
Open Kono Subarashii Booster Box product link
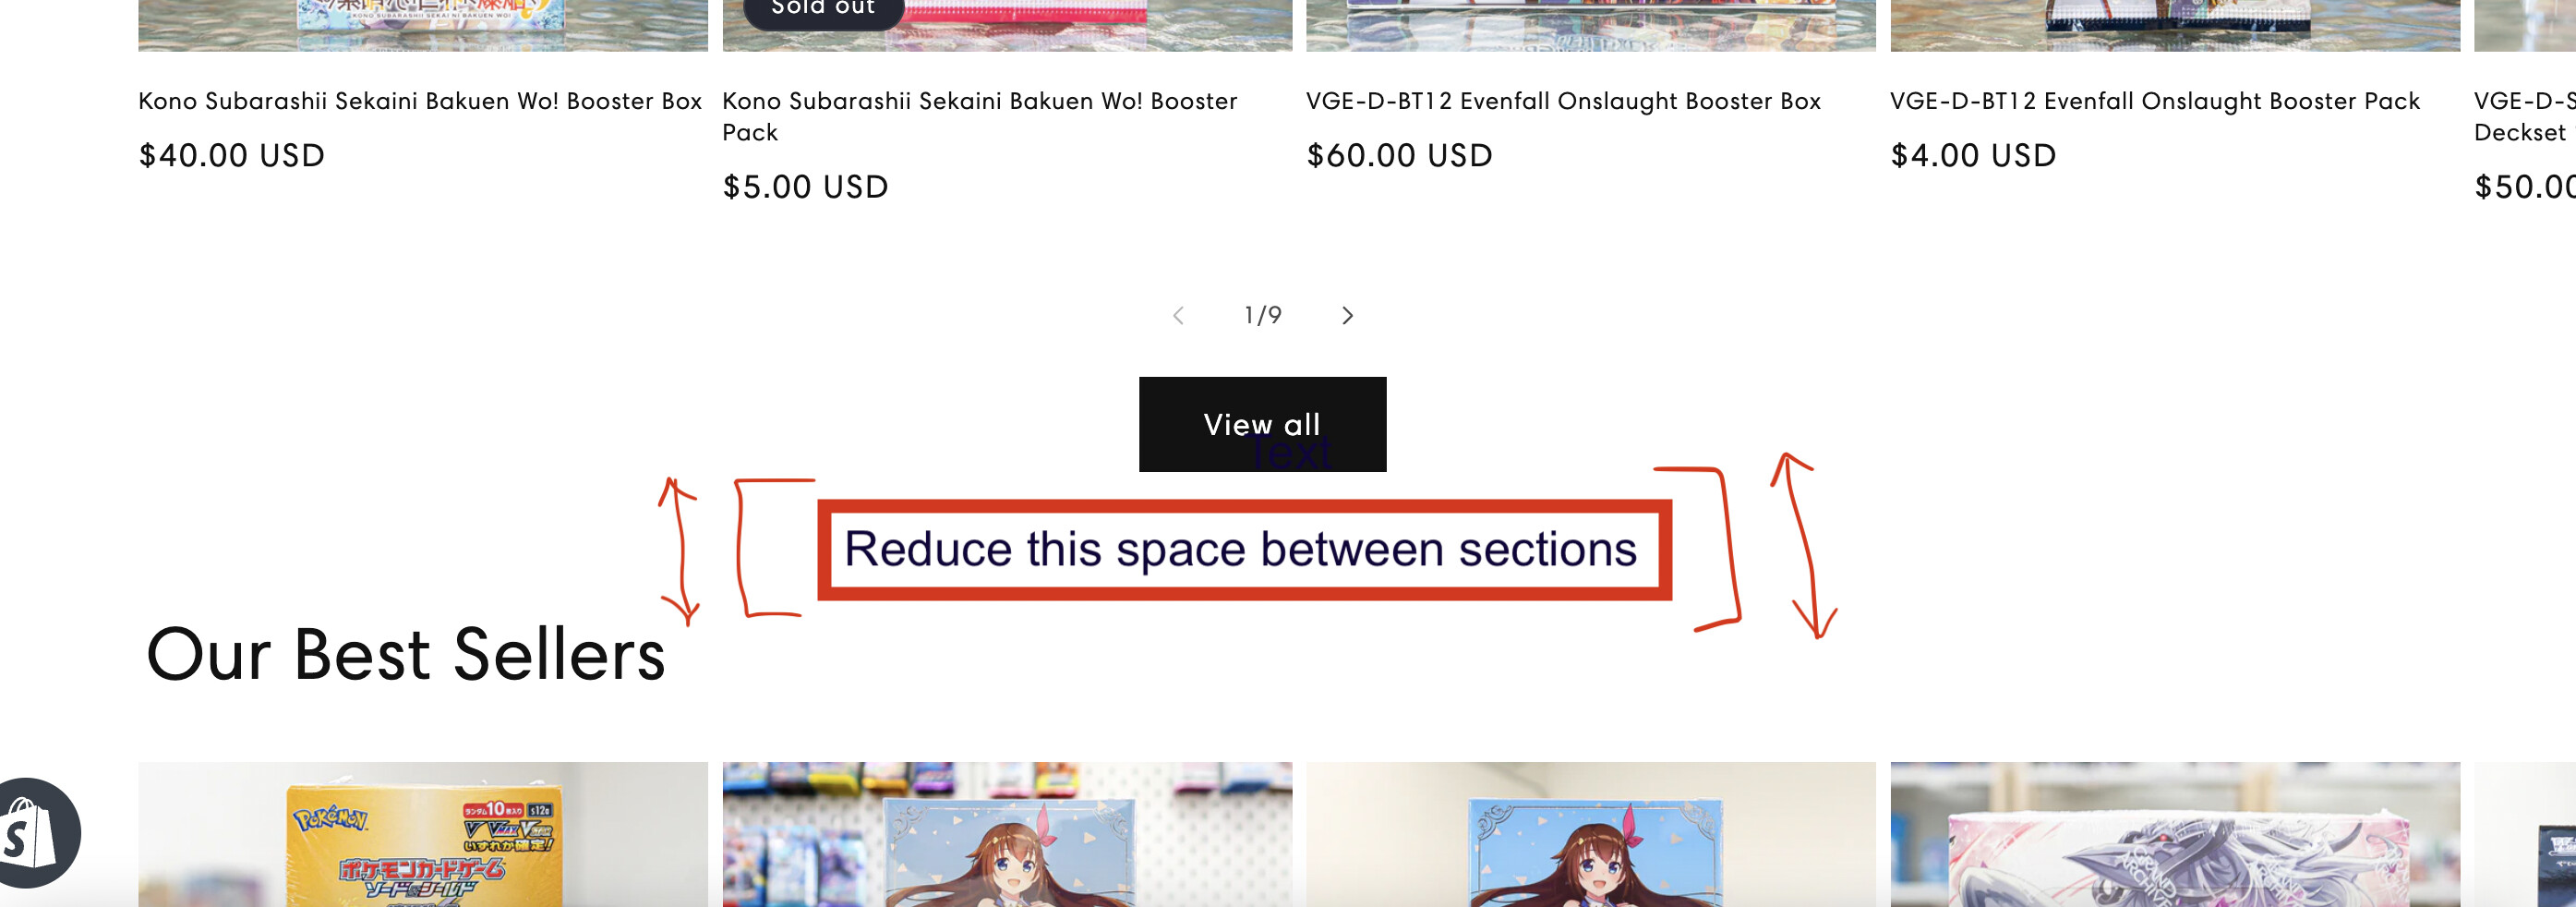420,101
